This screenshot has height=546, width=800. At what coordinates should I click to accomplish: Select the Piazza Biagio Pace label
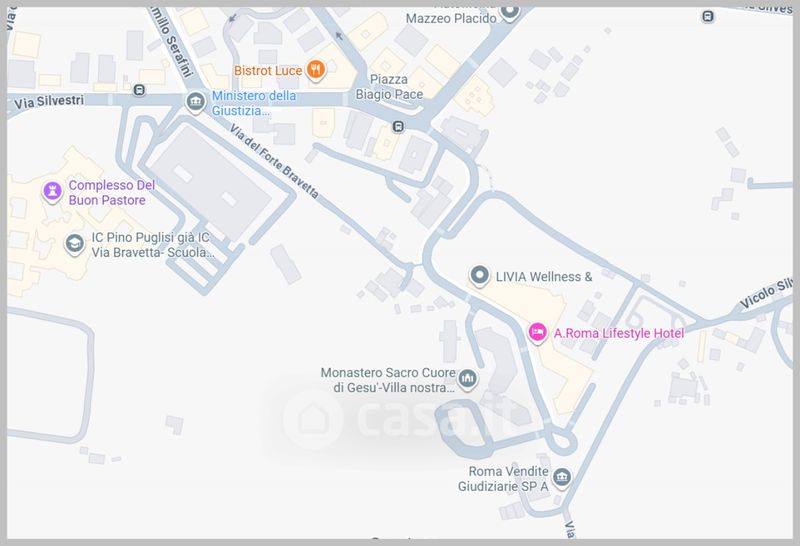point(389,87)
